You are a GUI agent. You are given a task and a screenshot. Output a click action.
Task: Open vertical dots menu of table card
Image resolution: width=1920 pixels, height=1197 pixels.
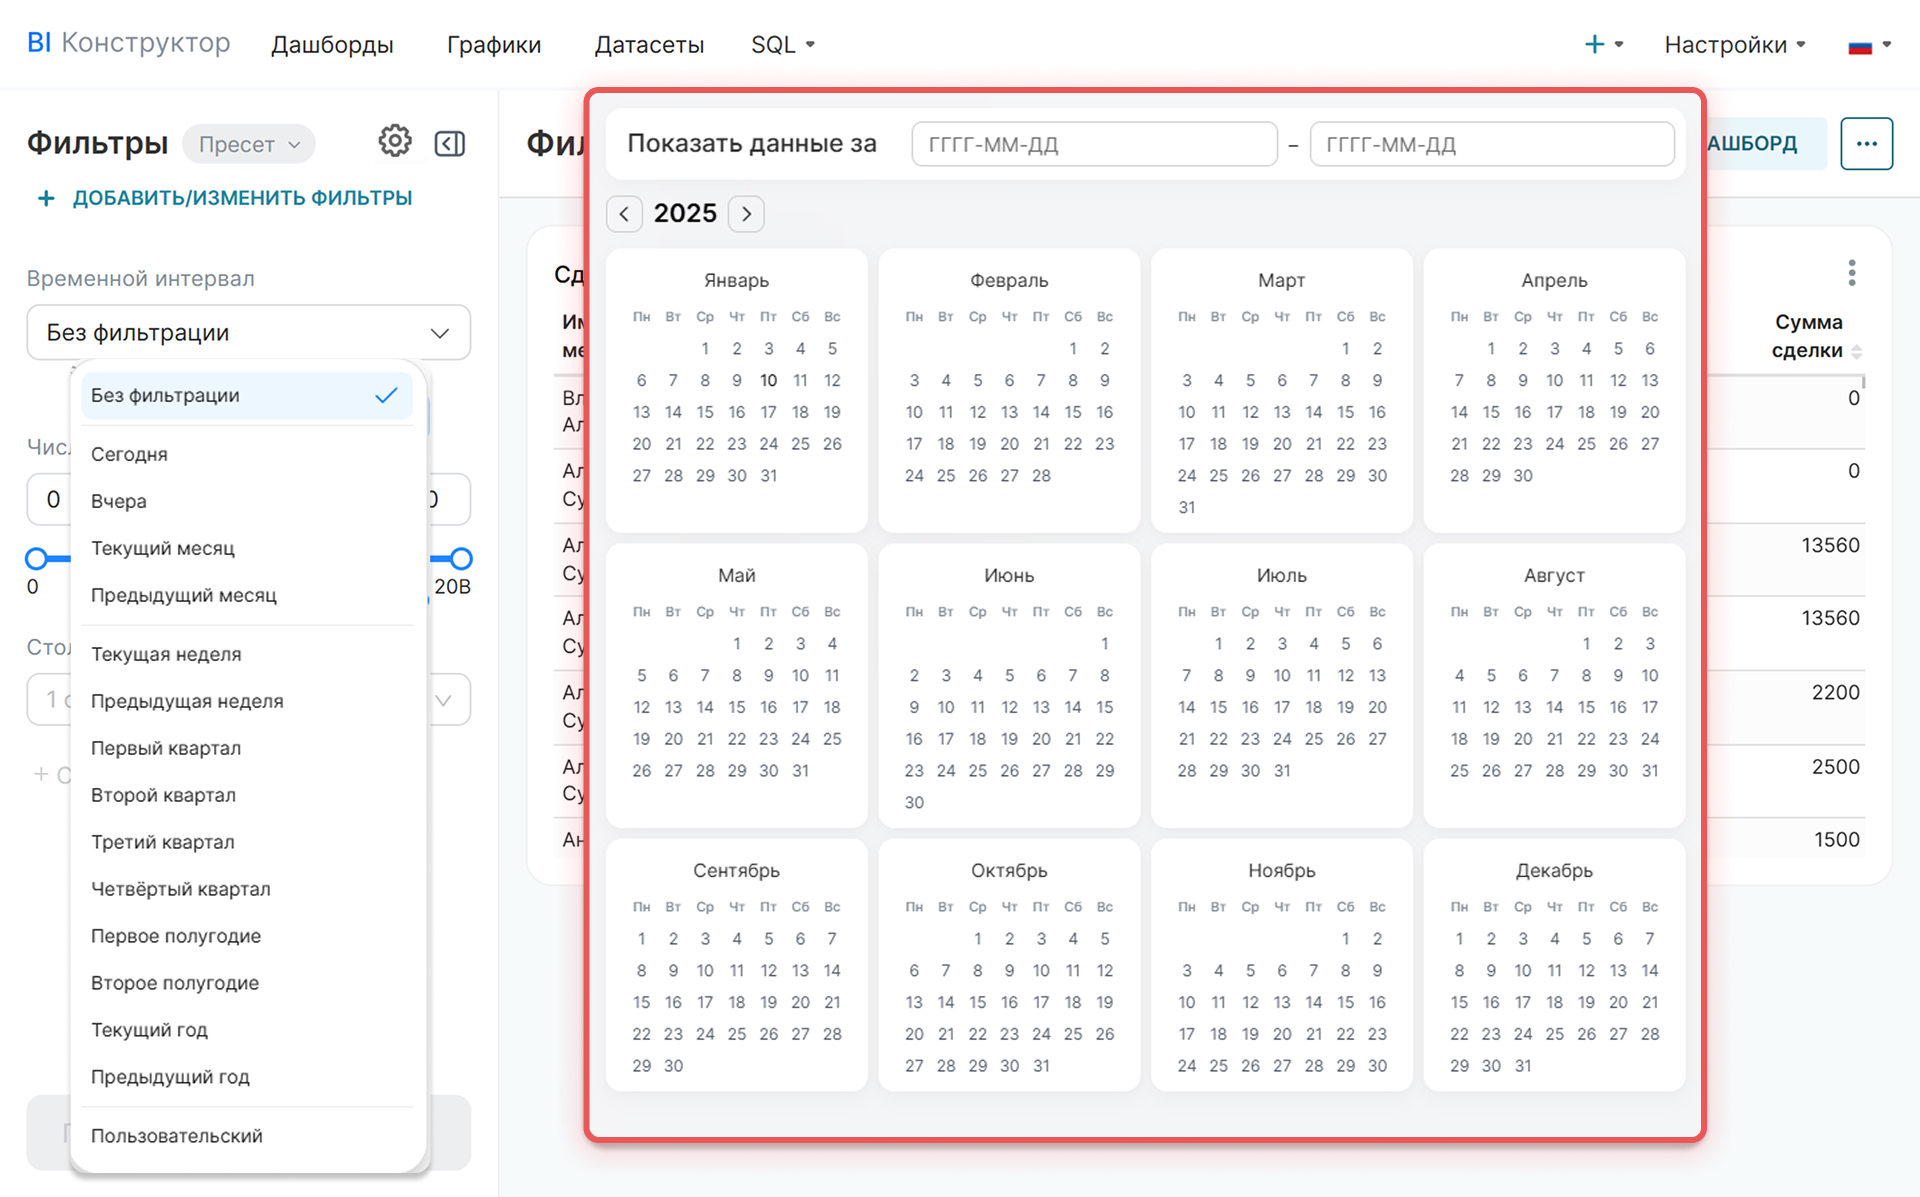coord(1851,273)
